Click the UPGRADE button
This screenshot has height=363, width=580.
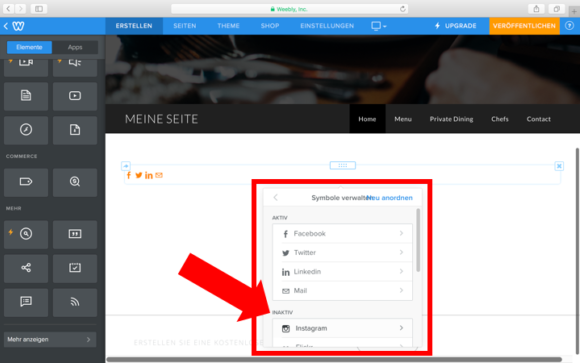[x=455, y=26]
